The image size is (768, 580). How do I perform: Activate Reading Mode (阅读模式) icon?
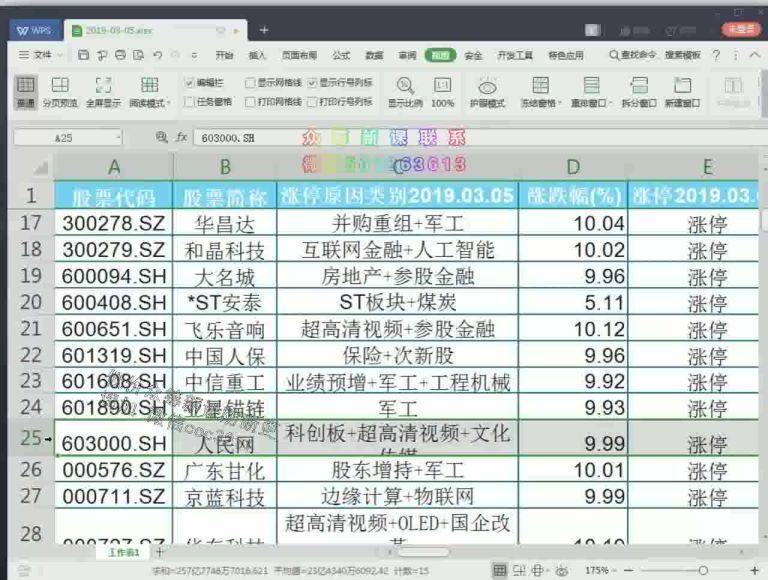pyautogui.click(x=149, y=86)
